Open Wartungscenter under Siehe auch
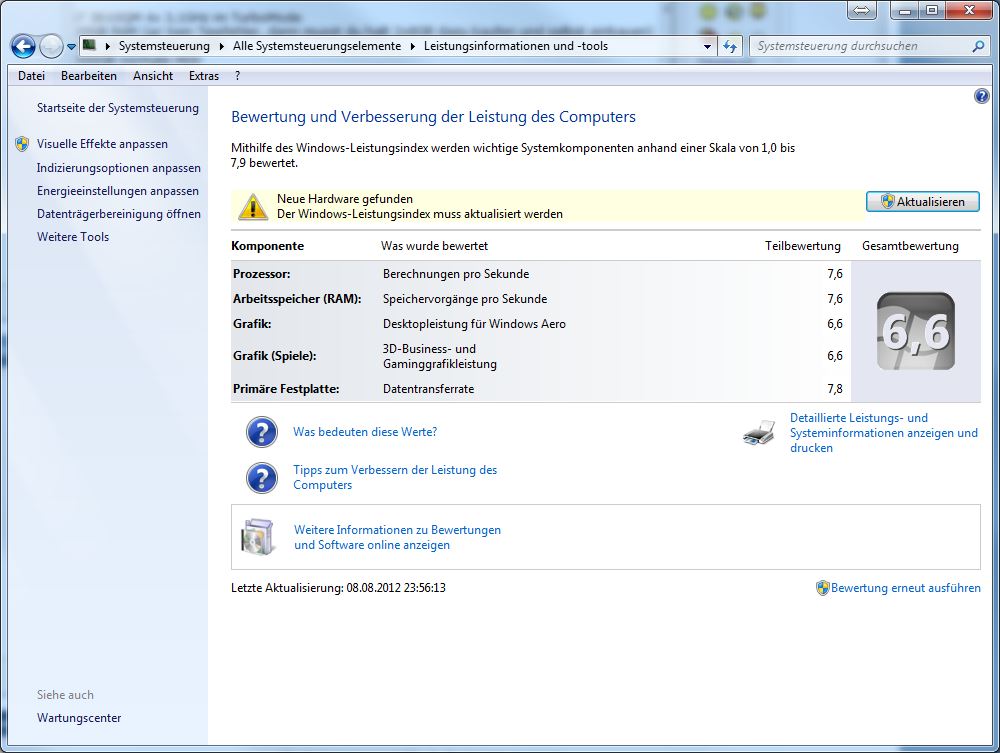The height and width of the screenshot is (753, 1000). (x=79, y=717)
